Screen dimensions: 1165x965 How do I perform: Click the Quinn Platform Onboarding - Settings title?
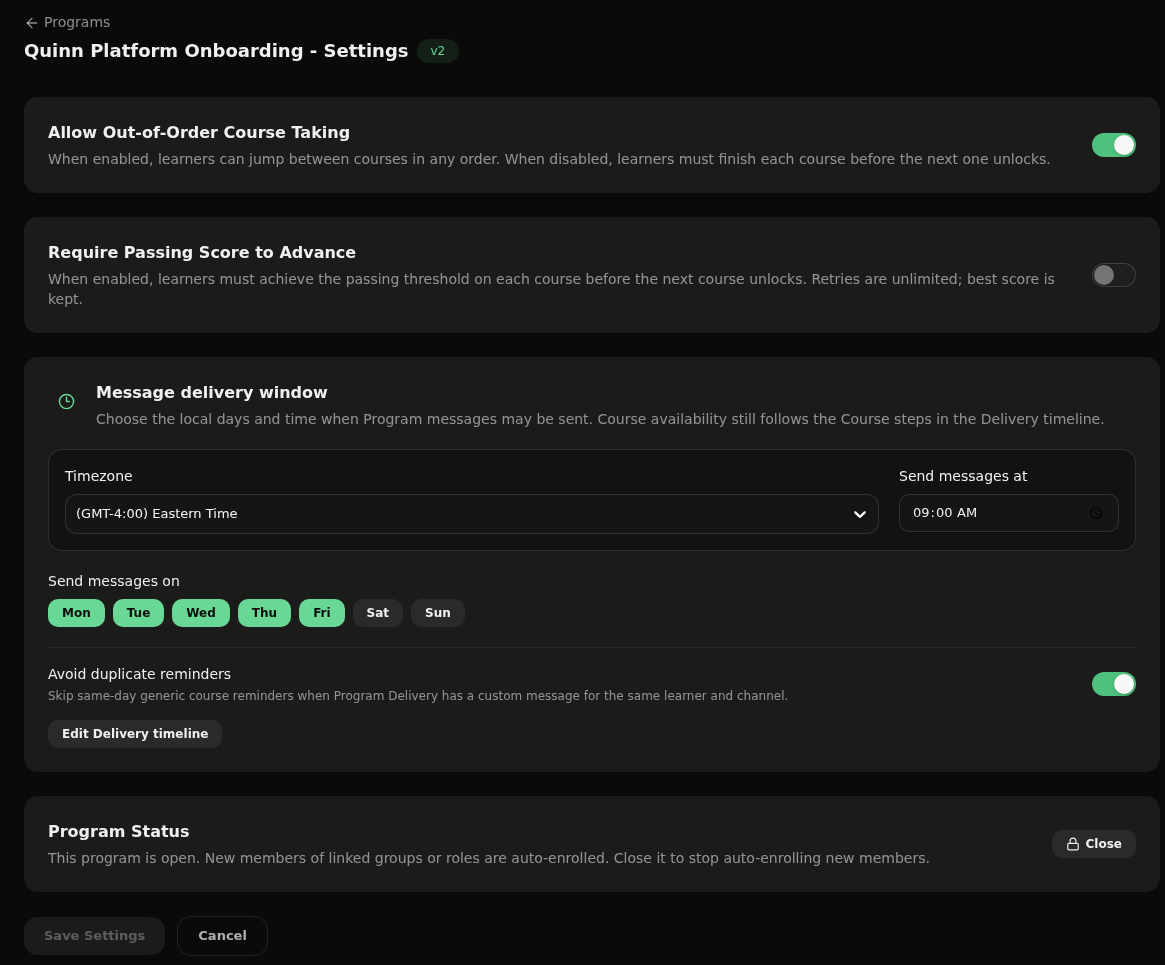point(216,51)
